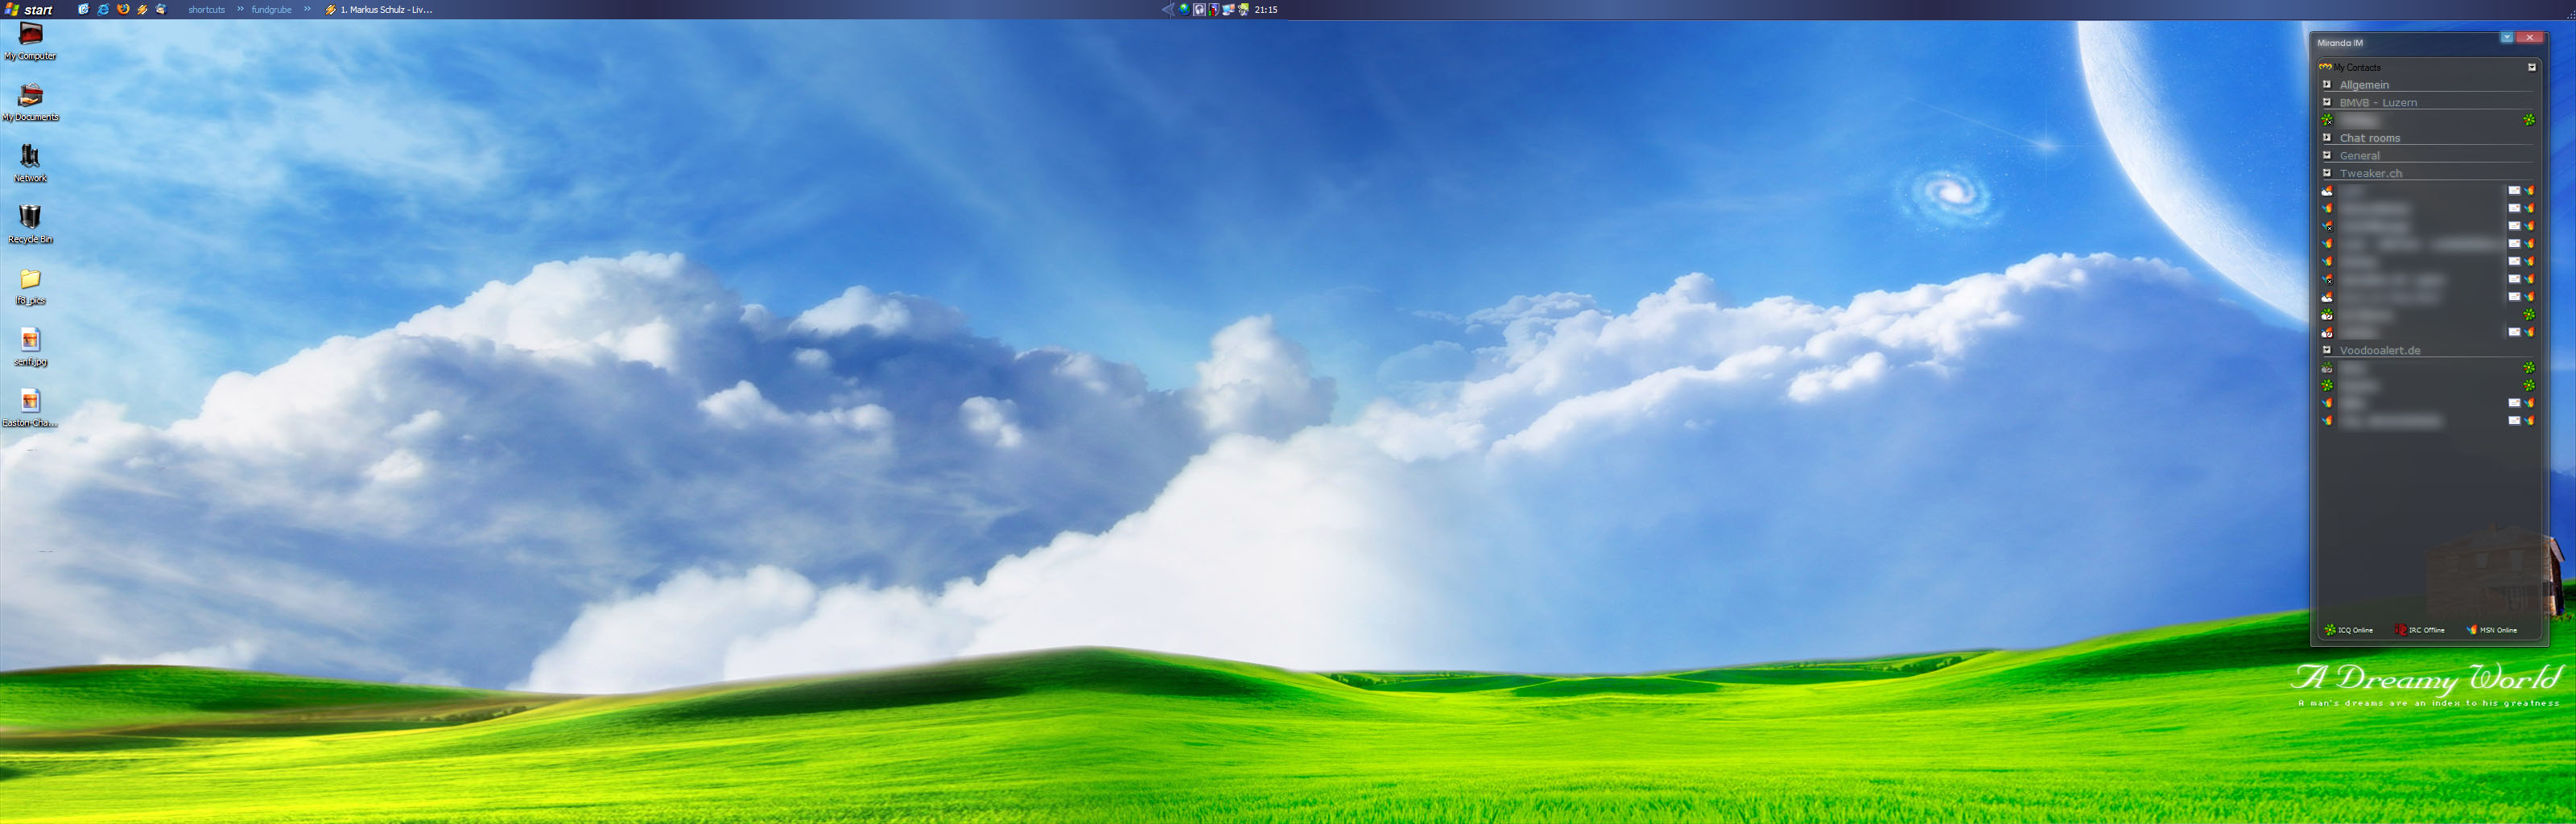Viewport: 2576px width, 824px height.
Task: Collapse the Tweaker.ch contact group
Action: [x=2327, y=173]
